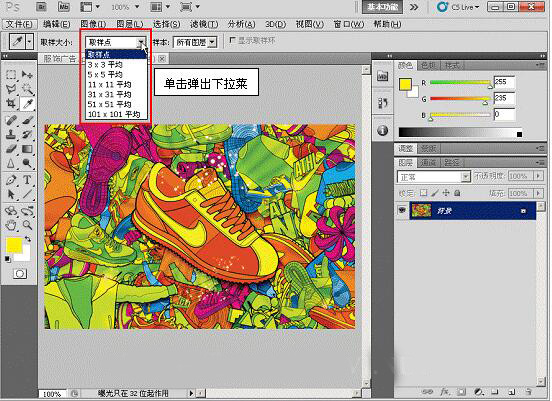
Task: Select the Zoom tool
Action: coord(27,225)
